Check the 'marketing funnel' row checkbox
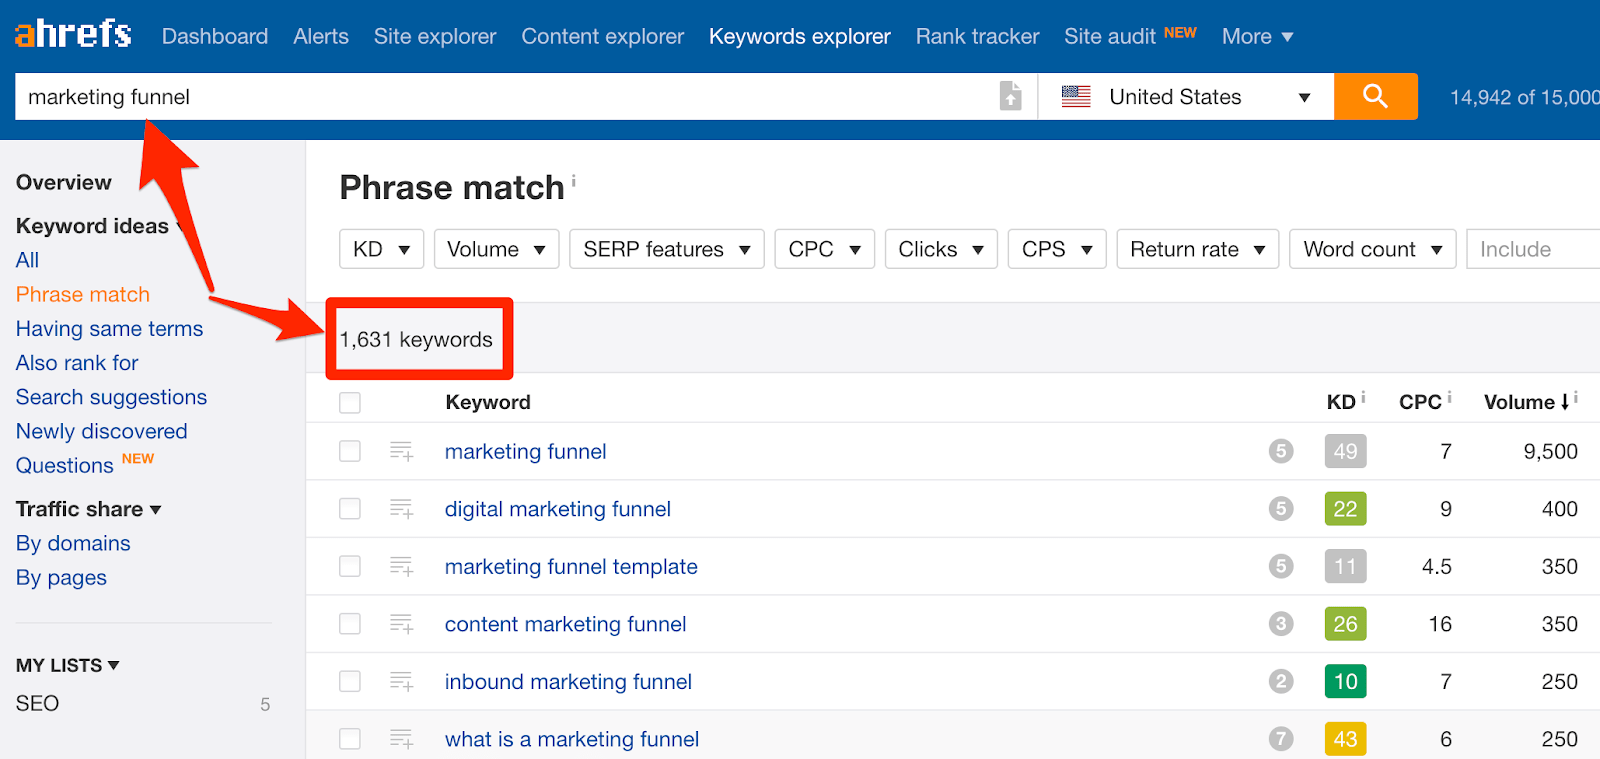Viewport: 1600px width, 759px height. coord(350,451)
